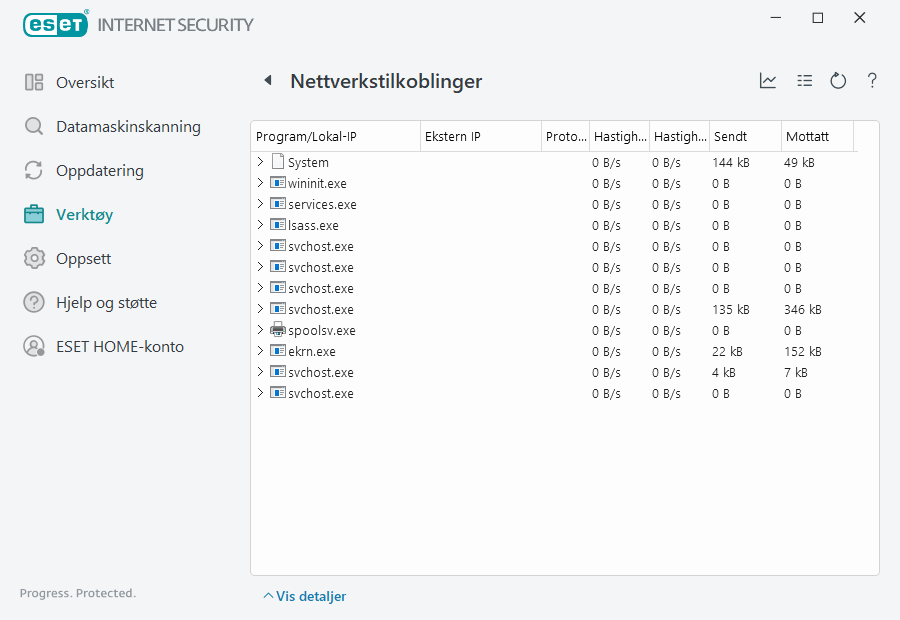Open Oppsett settings
This screenshot has width=900, height=620.
tap(83, 259)
